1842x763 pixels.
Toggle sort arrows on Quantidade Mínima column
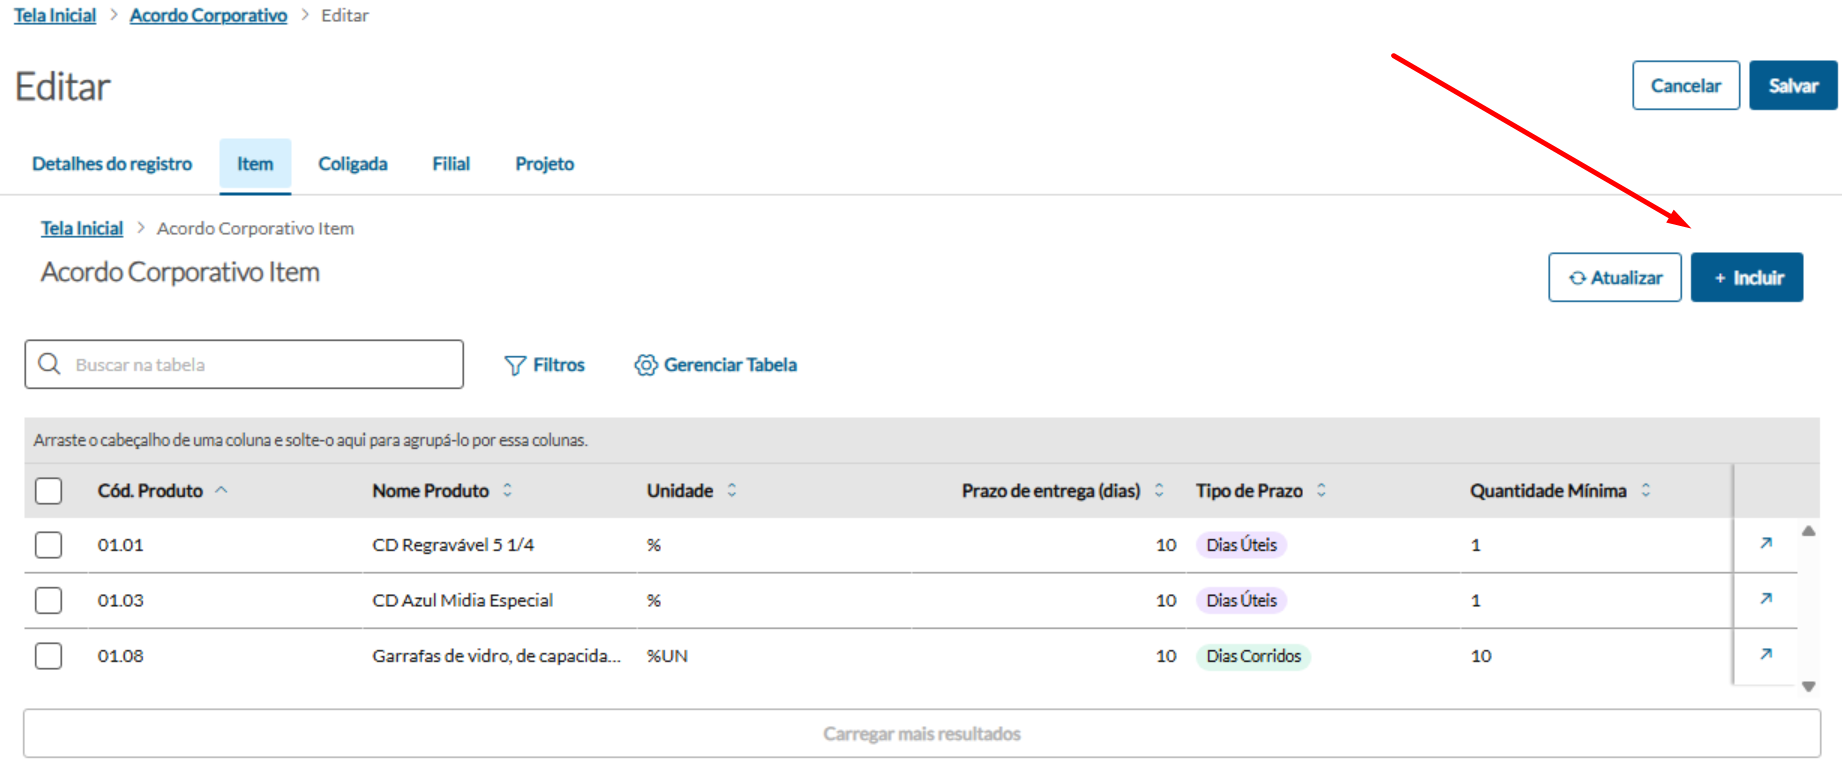[x=1646, y=490]
